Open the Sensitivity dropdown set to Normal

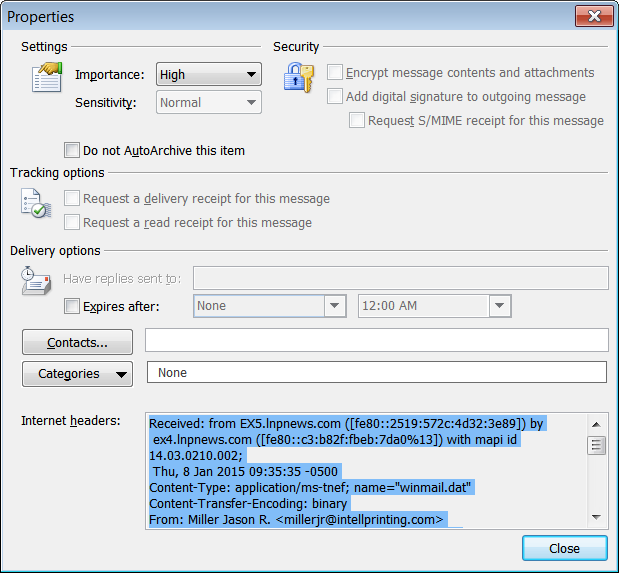click(x=208, y=103)
